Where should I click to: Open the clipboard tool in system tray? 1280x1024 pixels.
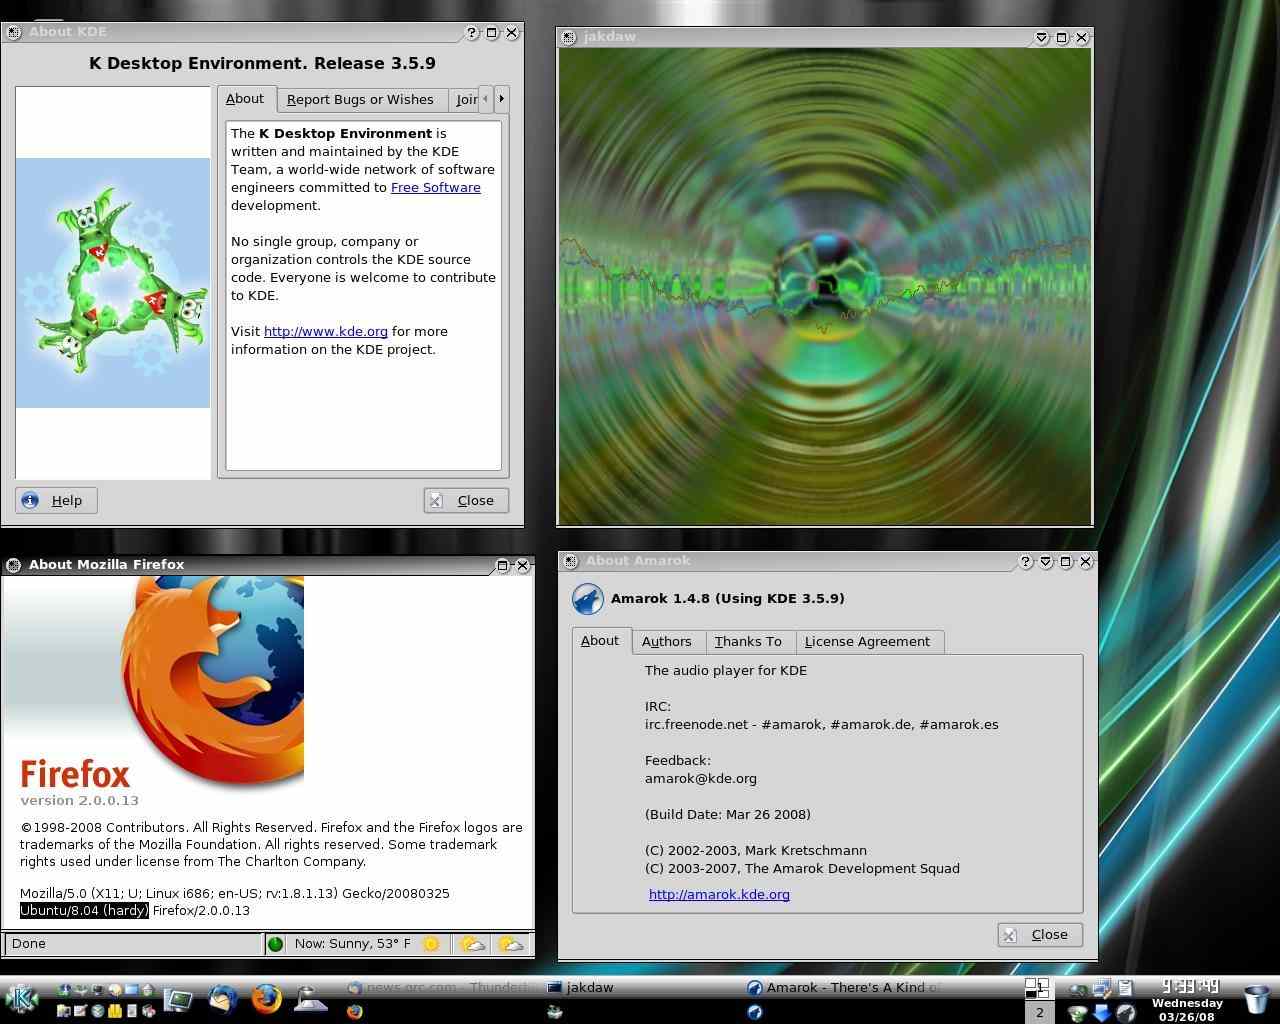(1125, 988)
